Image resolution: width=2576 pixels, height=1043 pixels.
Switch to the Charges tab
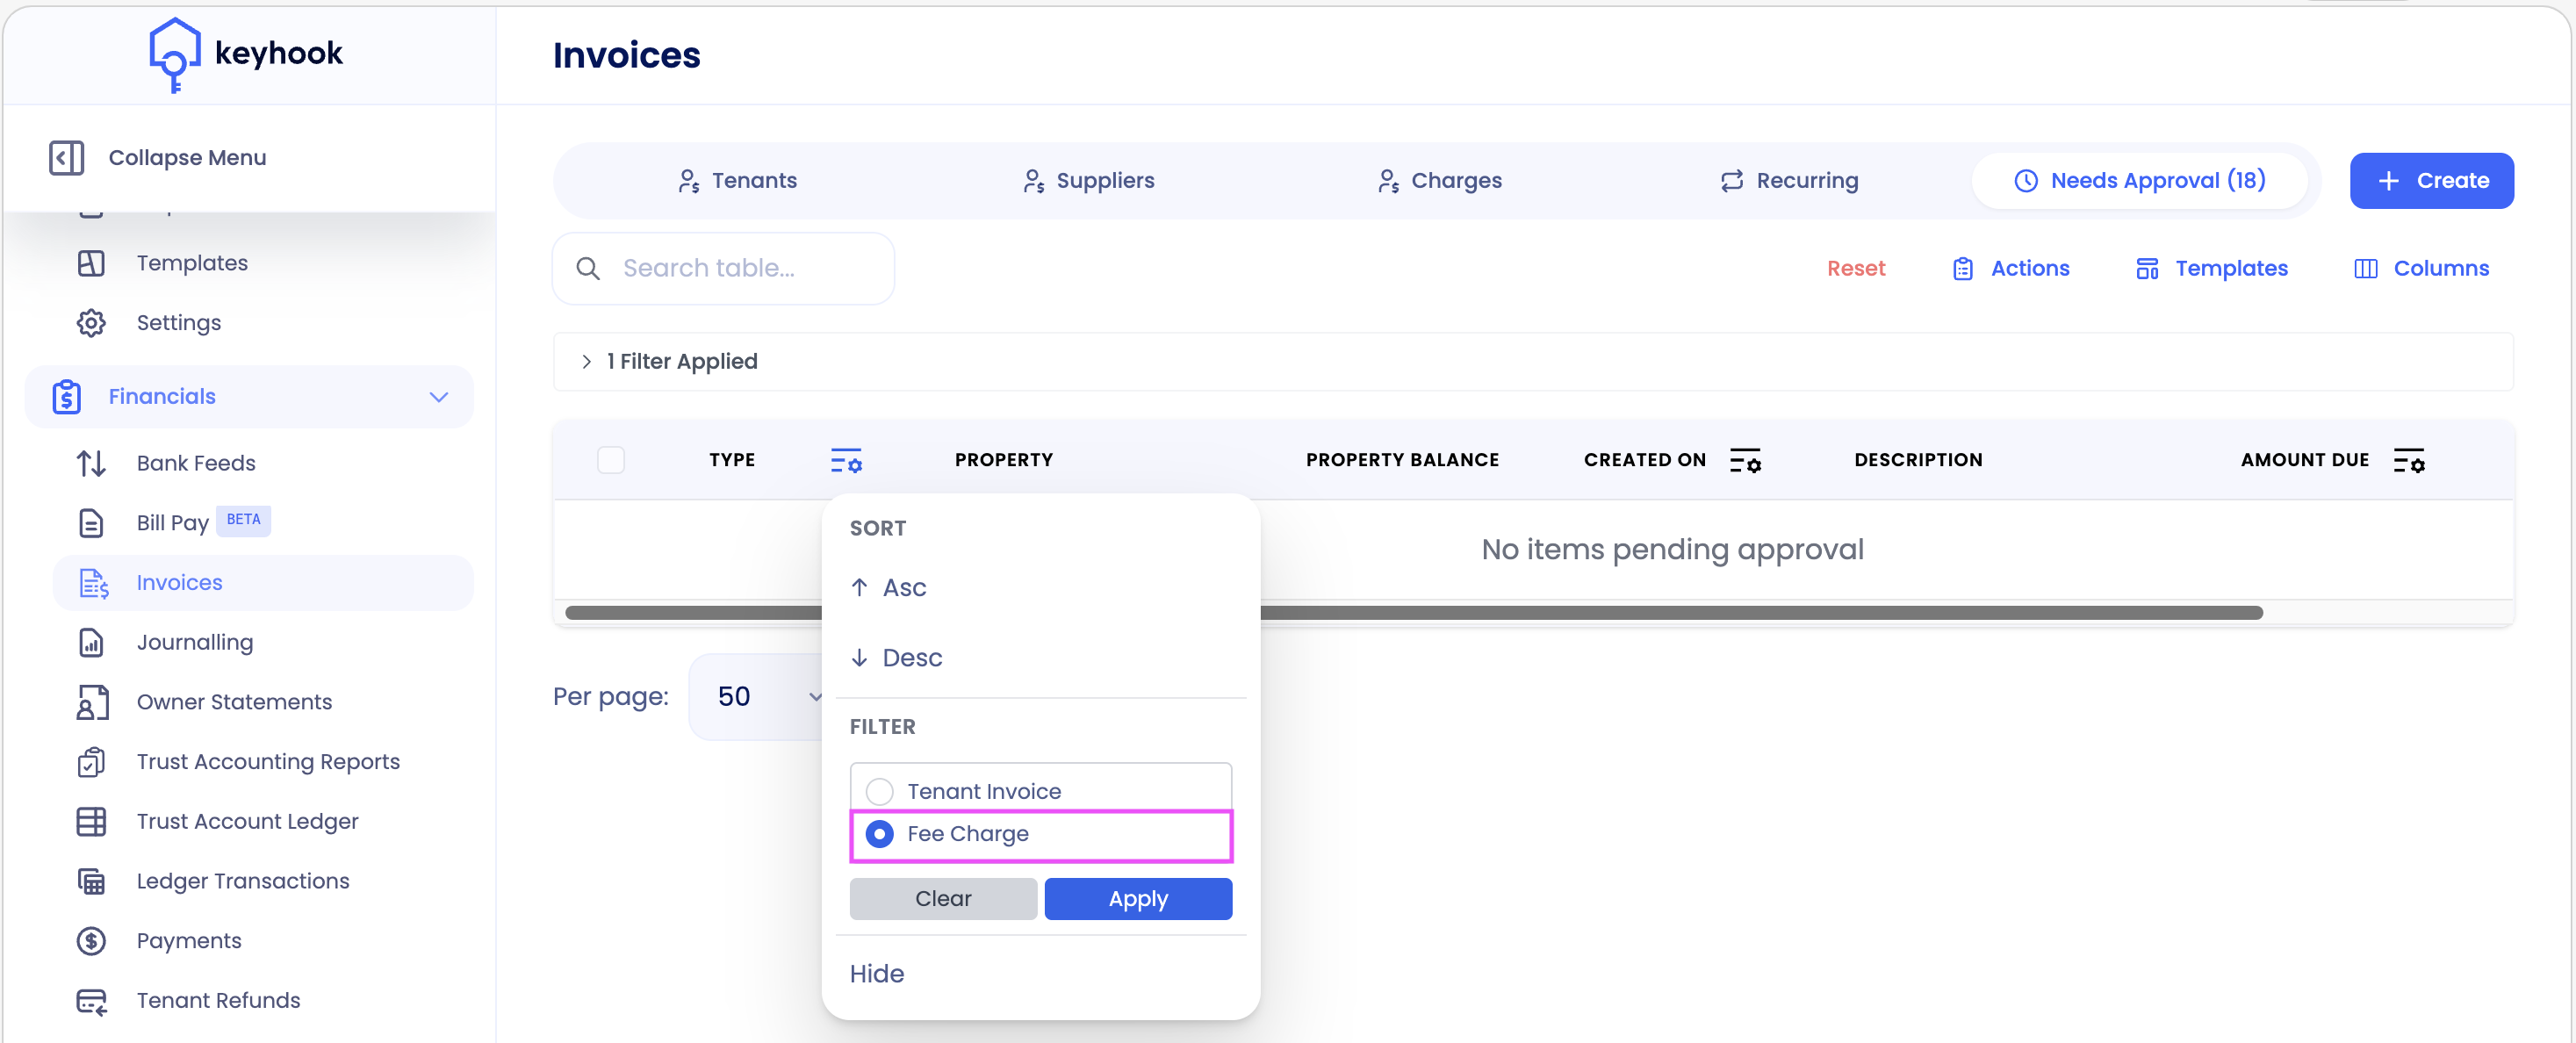[x=1439, y=181]
